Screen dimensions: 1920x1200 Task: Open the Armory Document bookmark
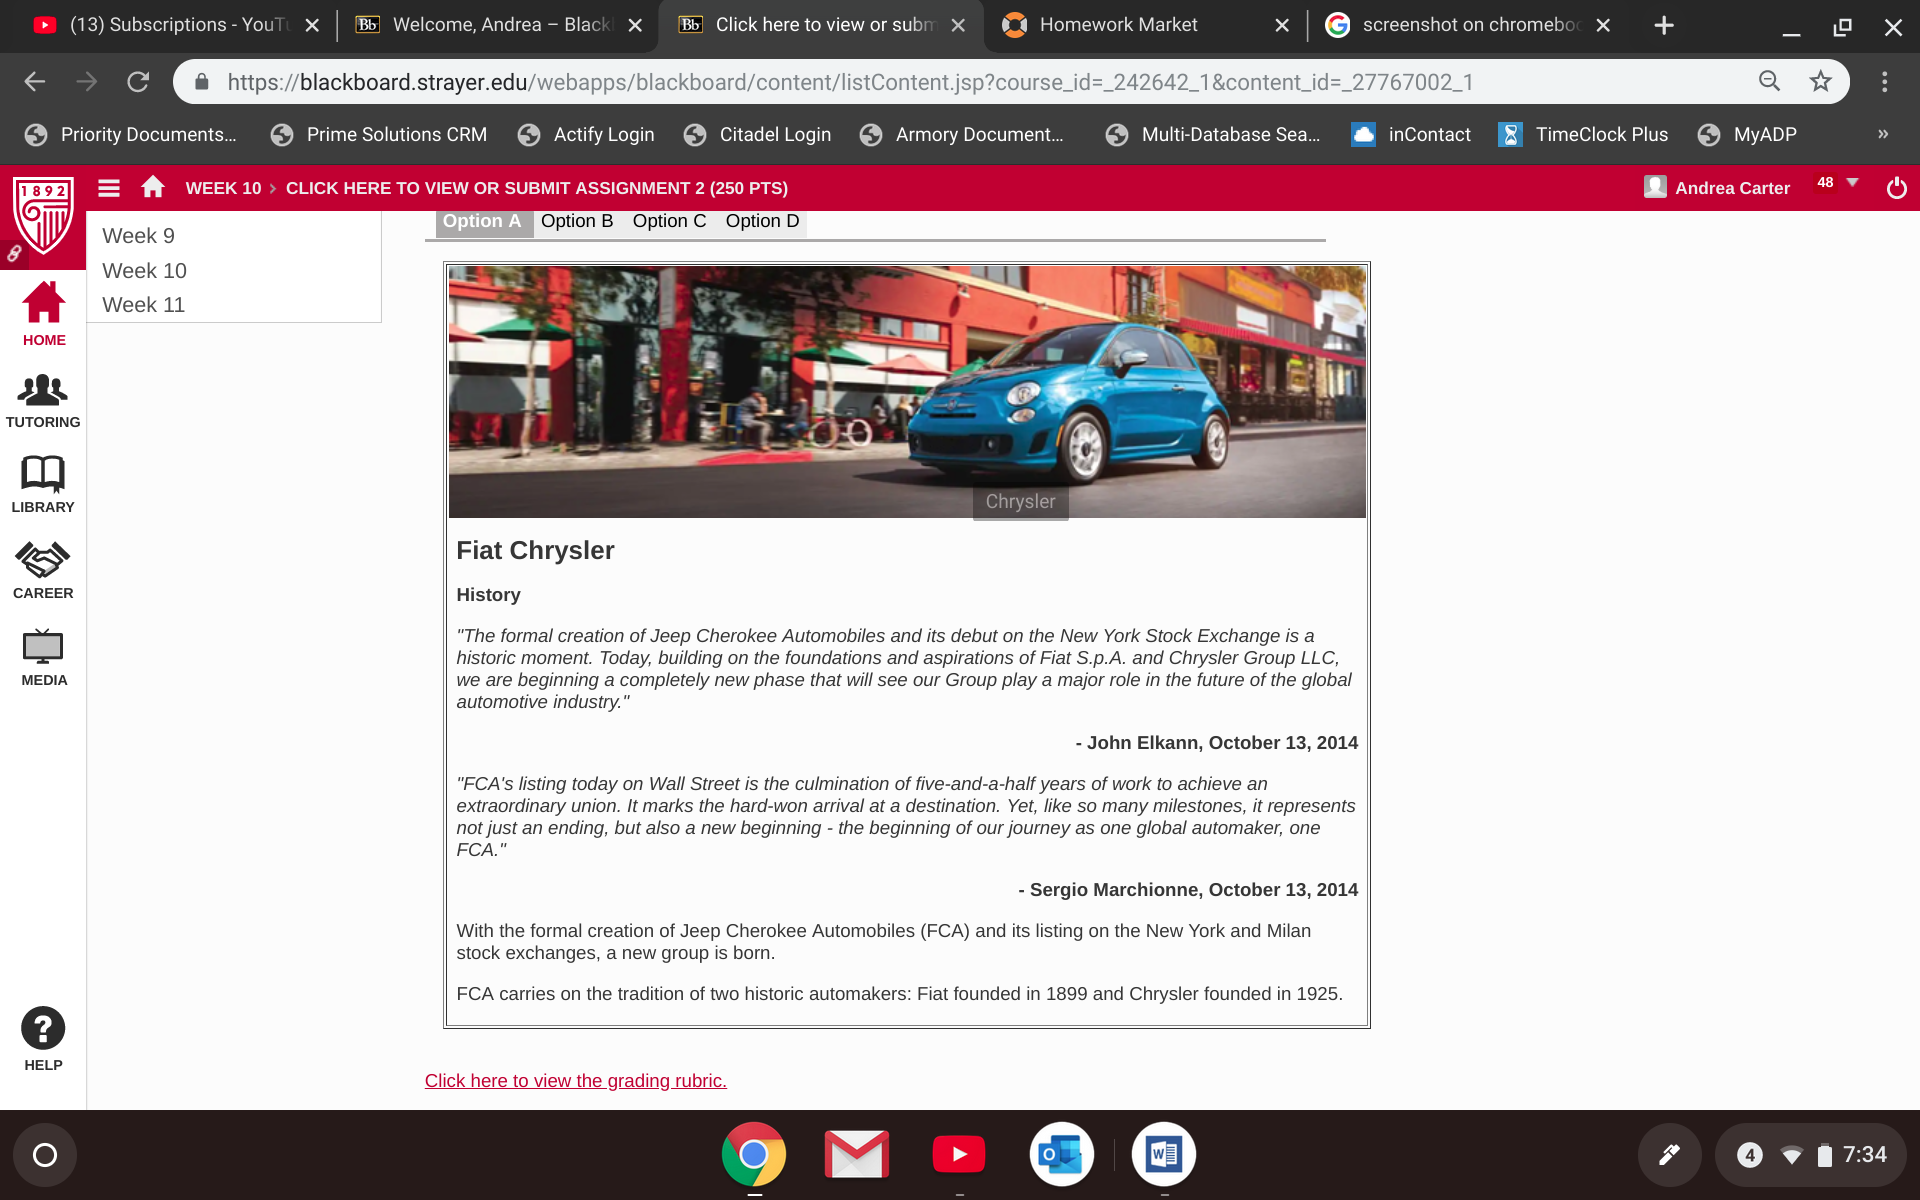[x=961, y=134]
